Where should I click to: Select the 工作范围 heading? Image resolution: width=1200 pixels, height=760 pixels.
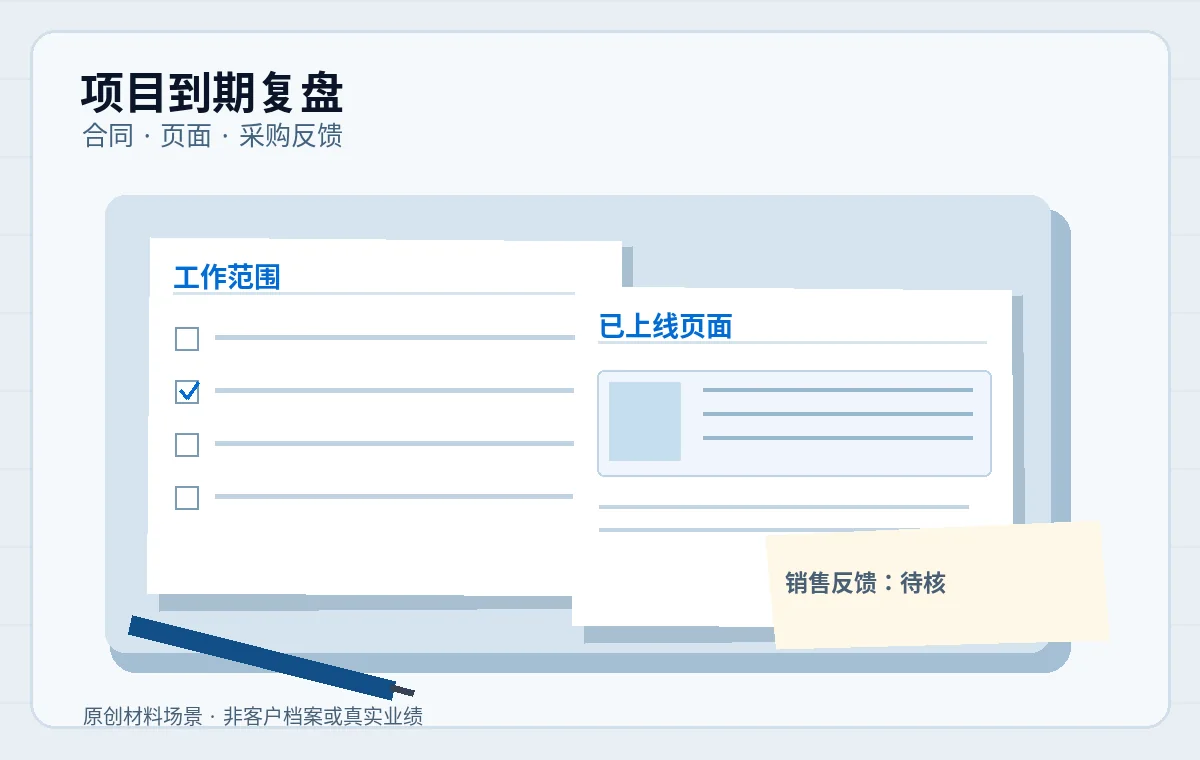pos(227,277)
